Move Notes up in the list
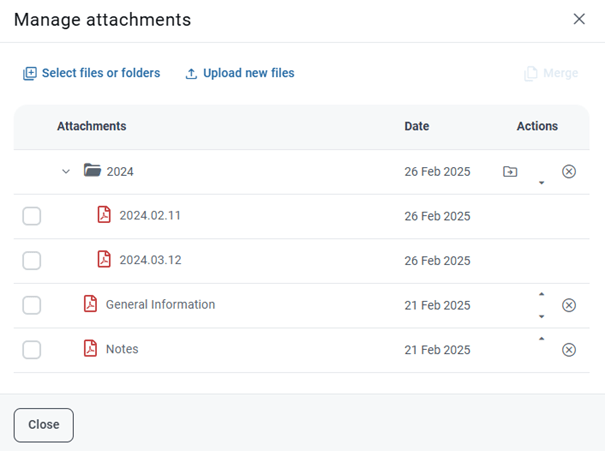 click(x=541, y=339)
